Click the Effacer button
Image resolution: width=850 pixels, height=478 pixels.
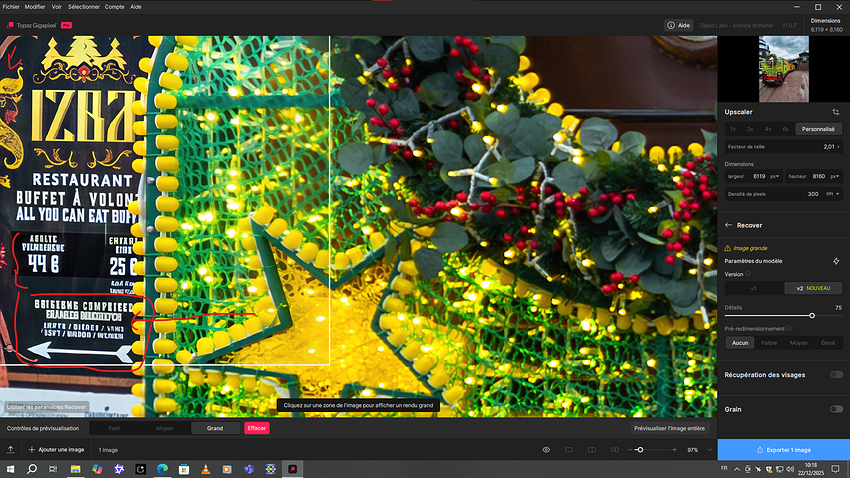pyautogui.click(x=257, y=428)
